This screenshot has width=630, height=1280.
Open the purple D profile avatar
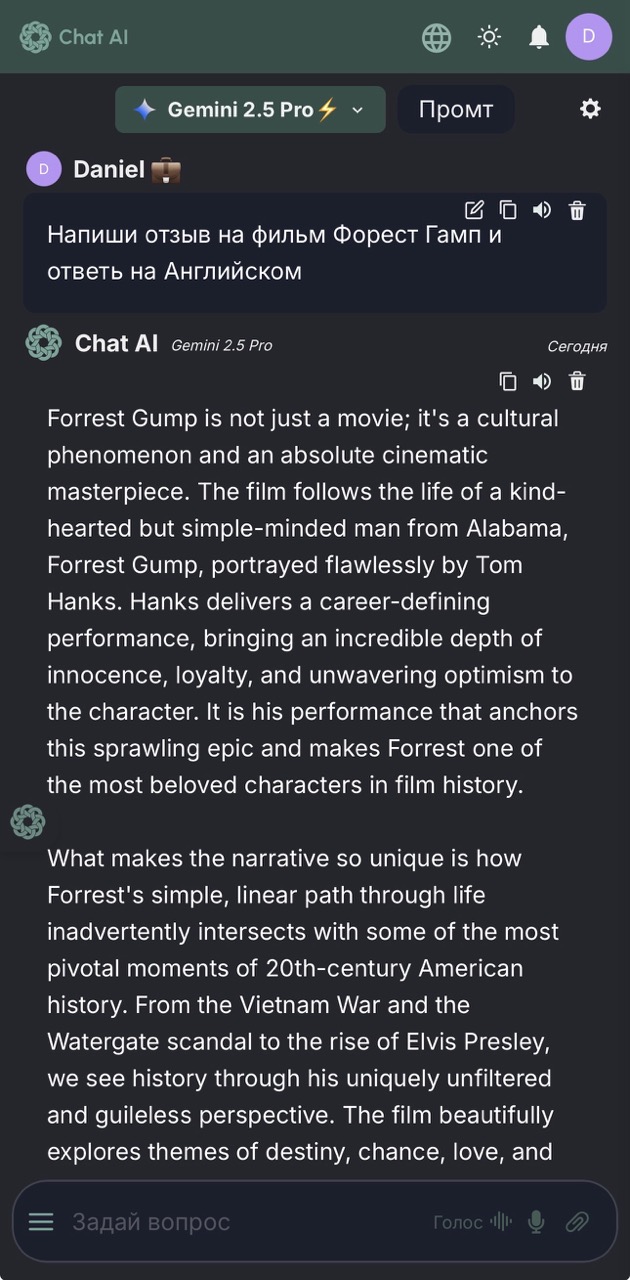[x=588, y=37]
